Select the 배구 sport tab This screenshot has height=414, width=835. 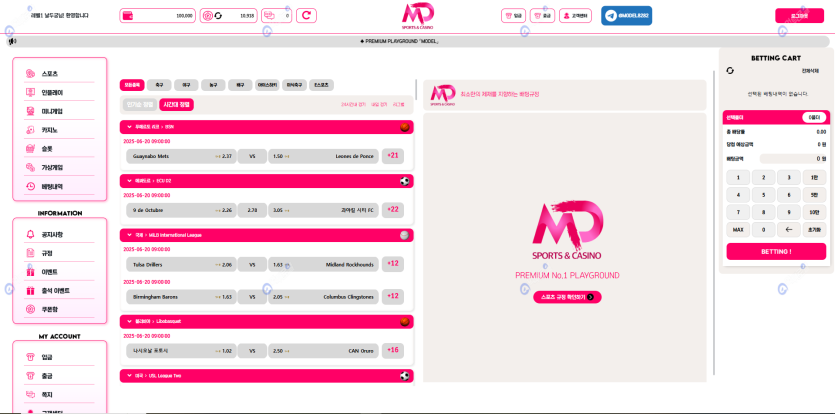(240, 85)
